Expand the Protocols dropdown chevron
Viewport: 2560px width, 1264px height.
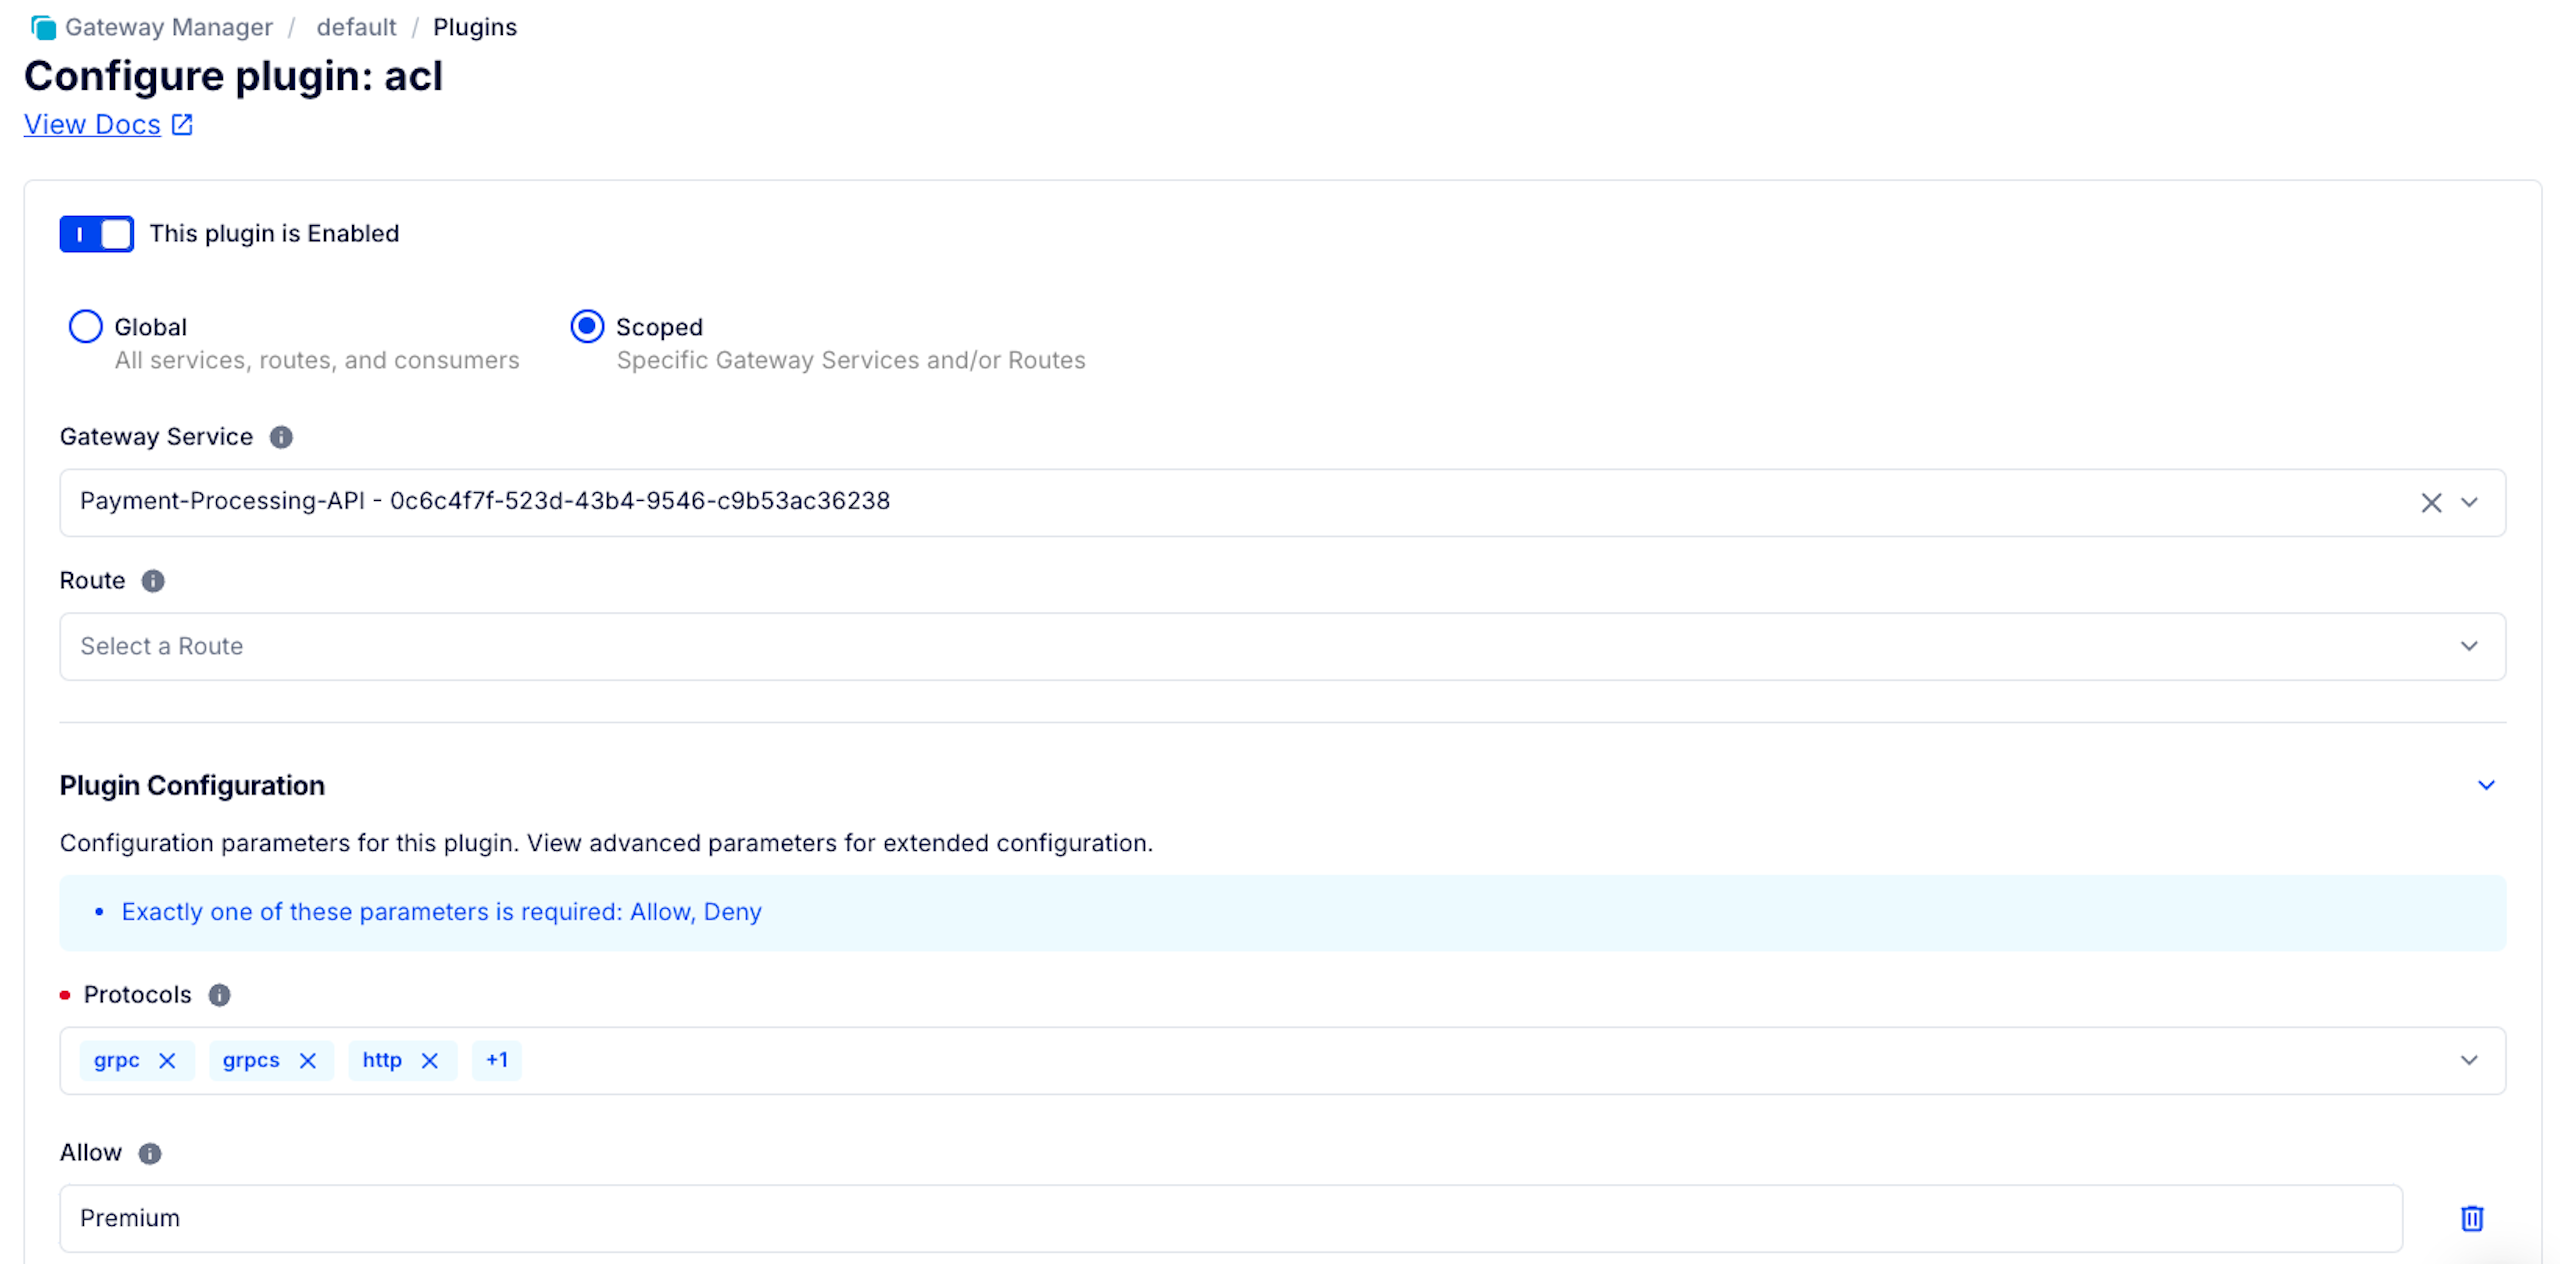(x=2469, y=1060)
